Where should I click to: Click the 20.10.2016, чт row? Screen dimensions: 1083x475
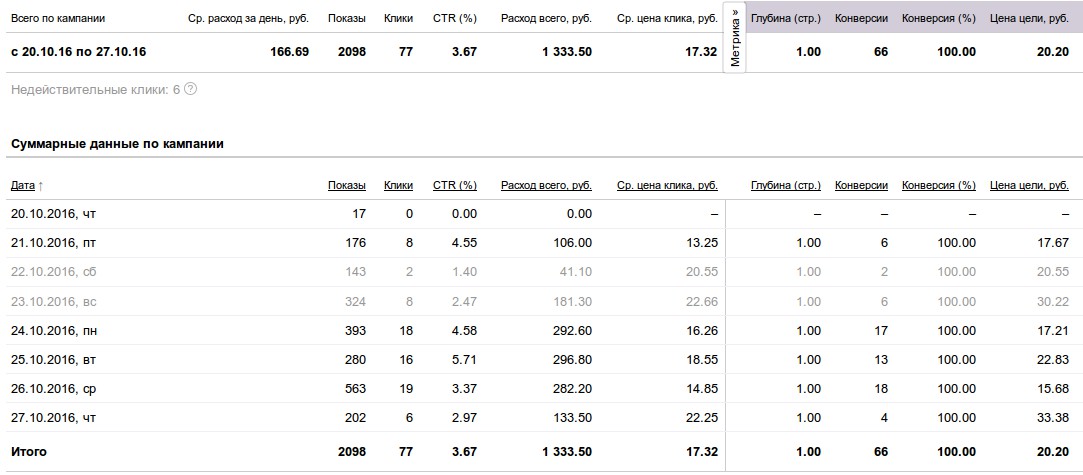click(542, 214)
